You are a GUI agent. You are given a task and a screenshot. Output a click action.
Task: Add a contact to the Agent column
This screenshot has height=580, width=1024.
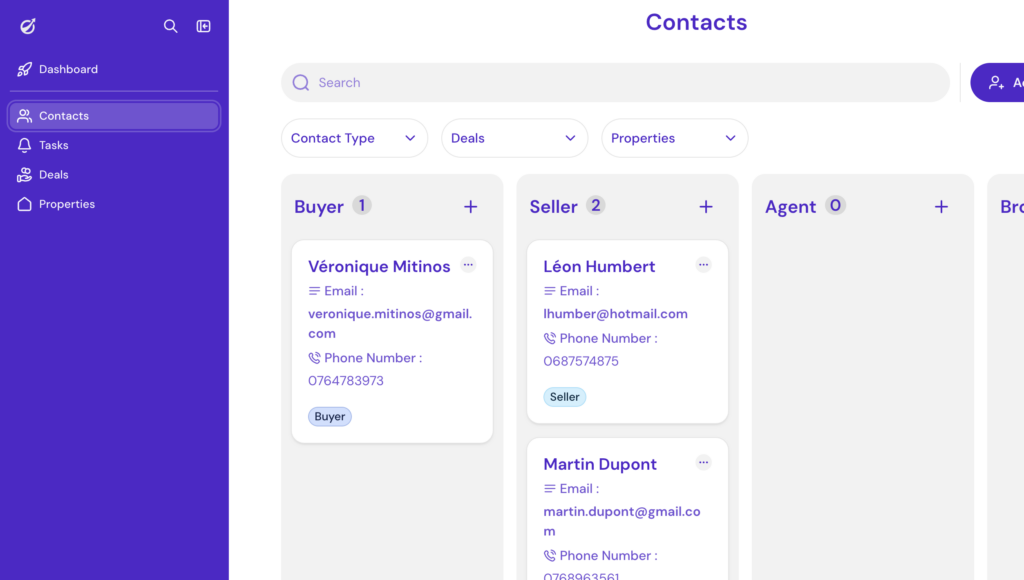(x=941, y=207)
